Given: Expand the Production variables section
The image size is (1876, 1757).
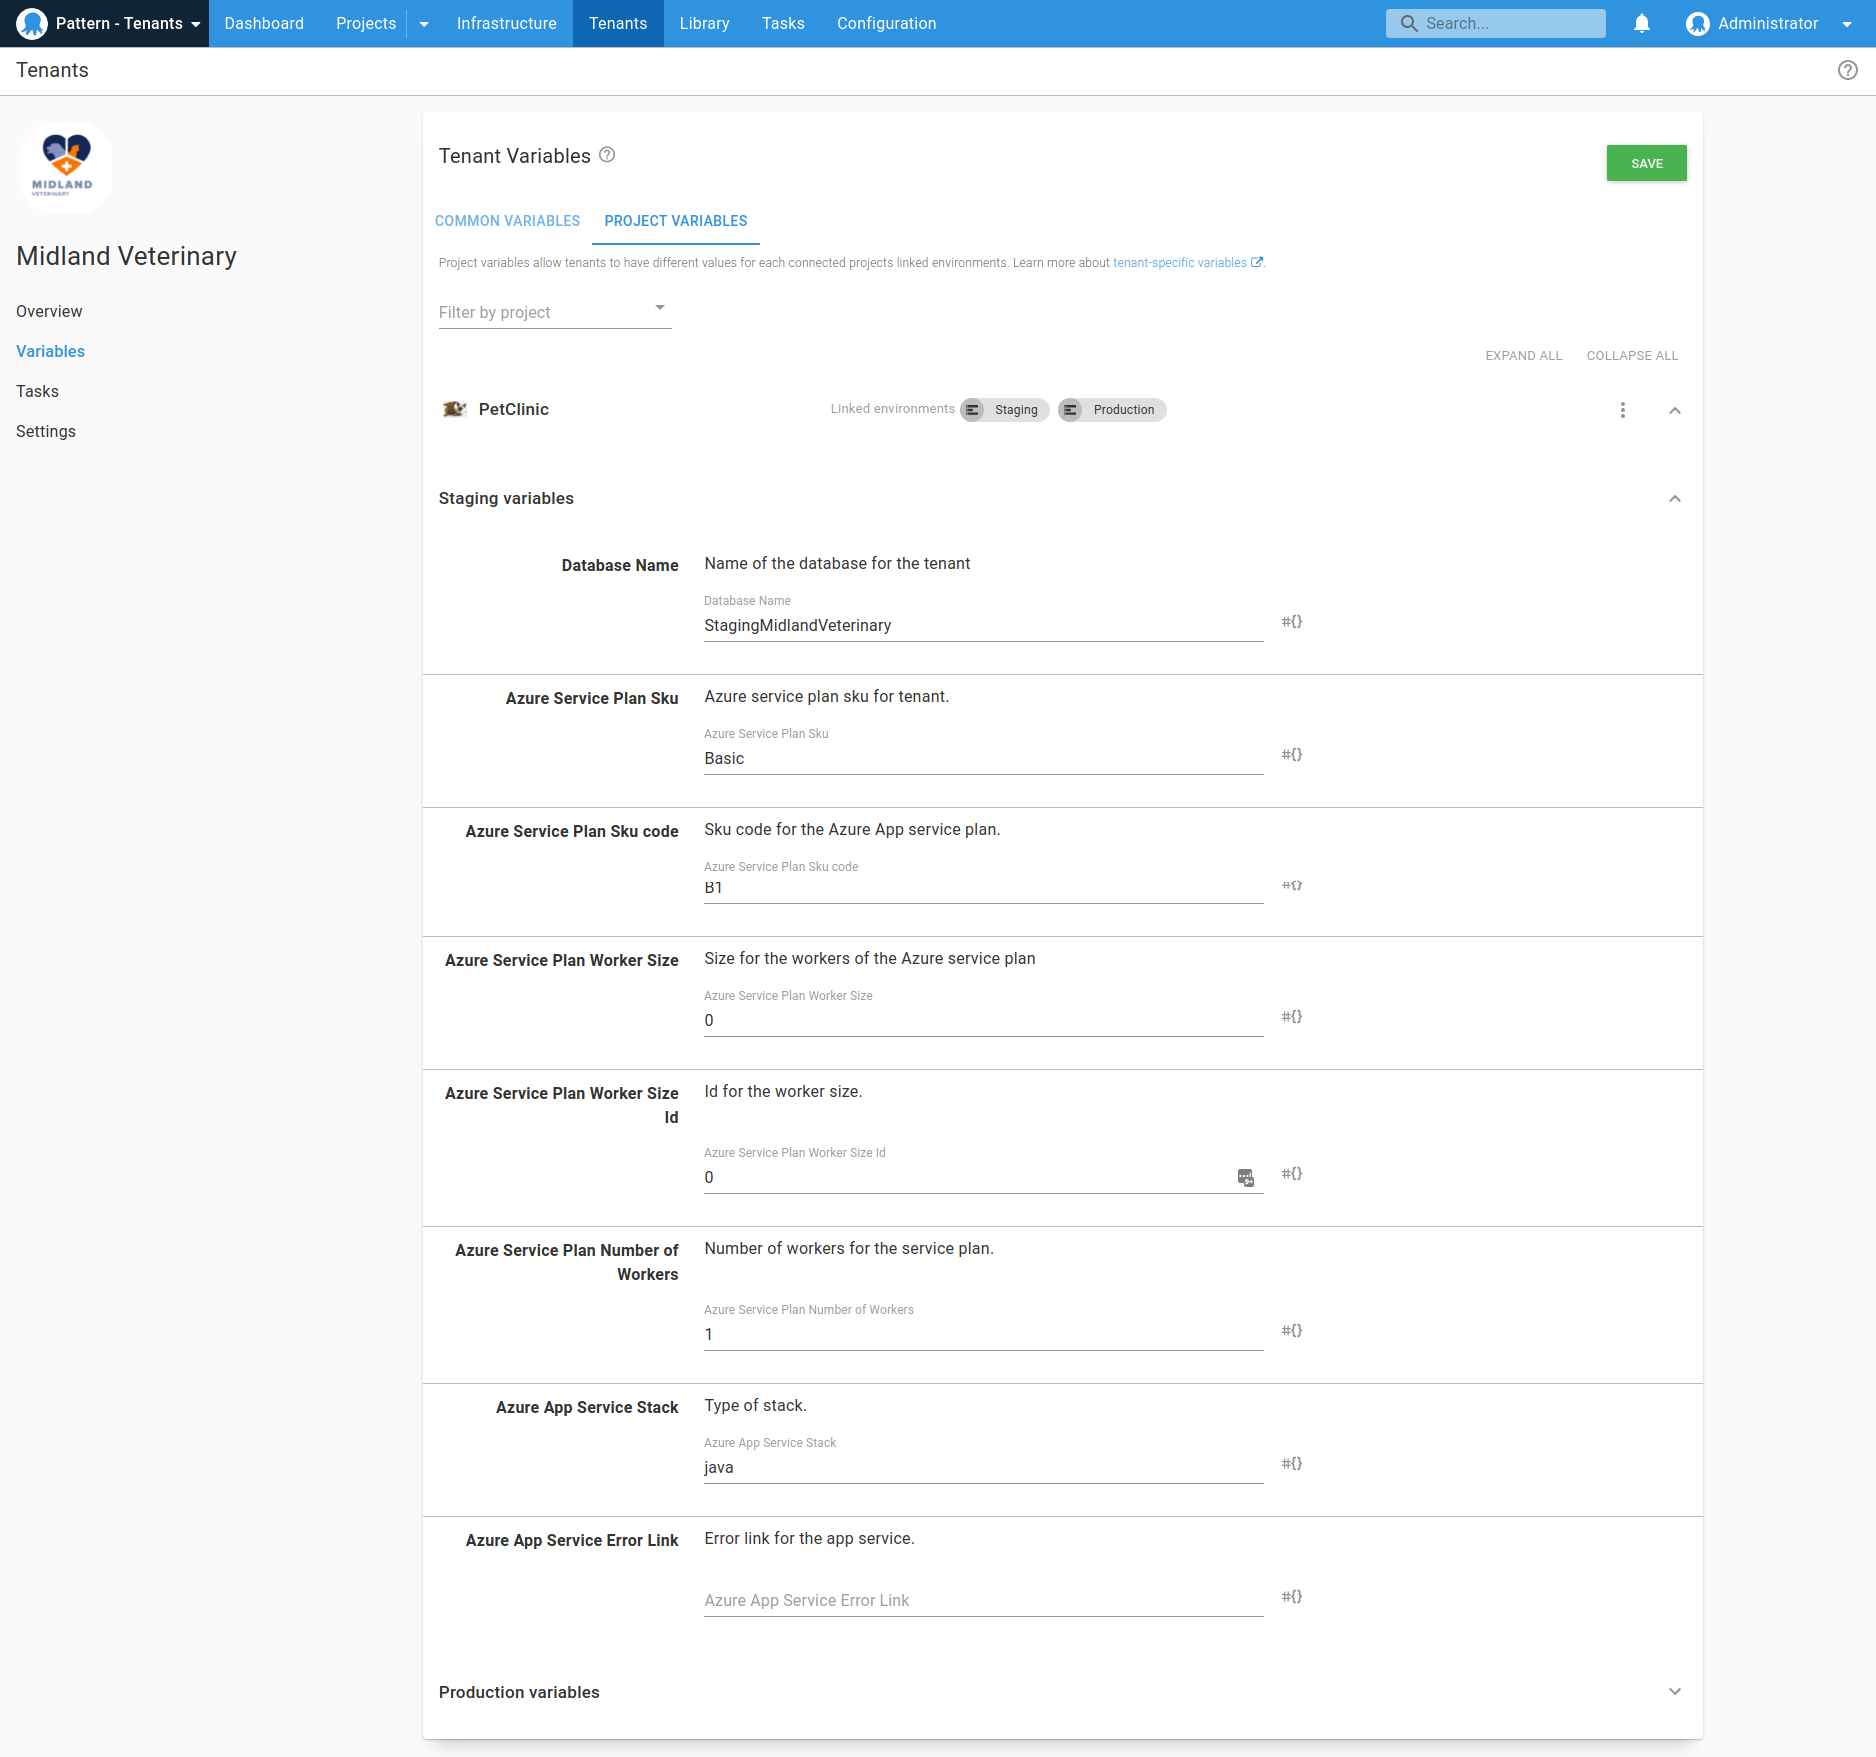Looking at the screenshot, I should coord(1674,1692).
